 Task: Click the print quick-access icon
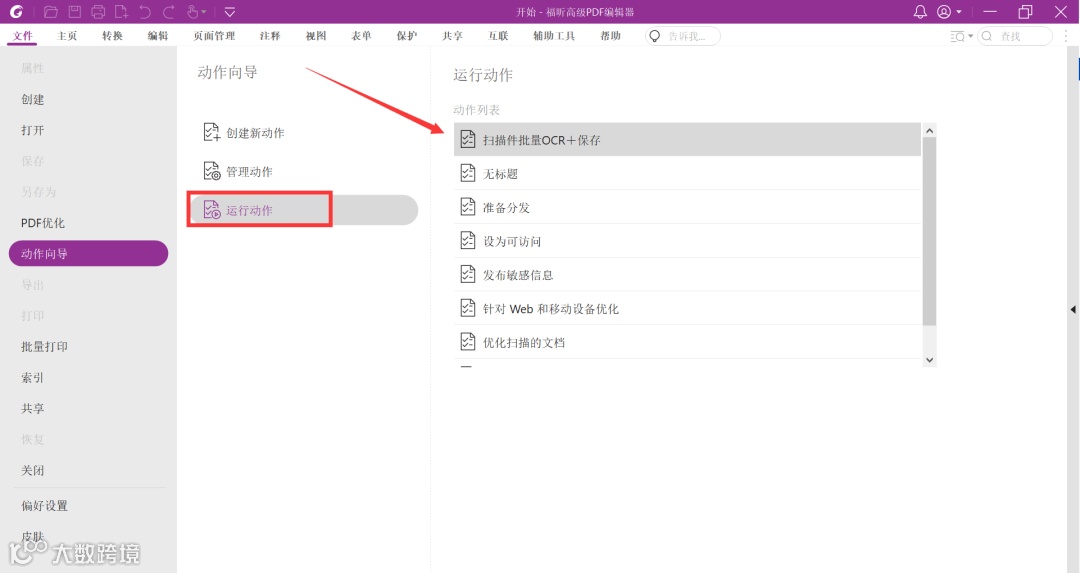[98, 12]
